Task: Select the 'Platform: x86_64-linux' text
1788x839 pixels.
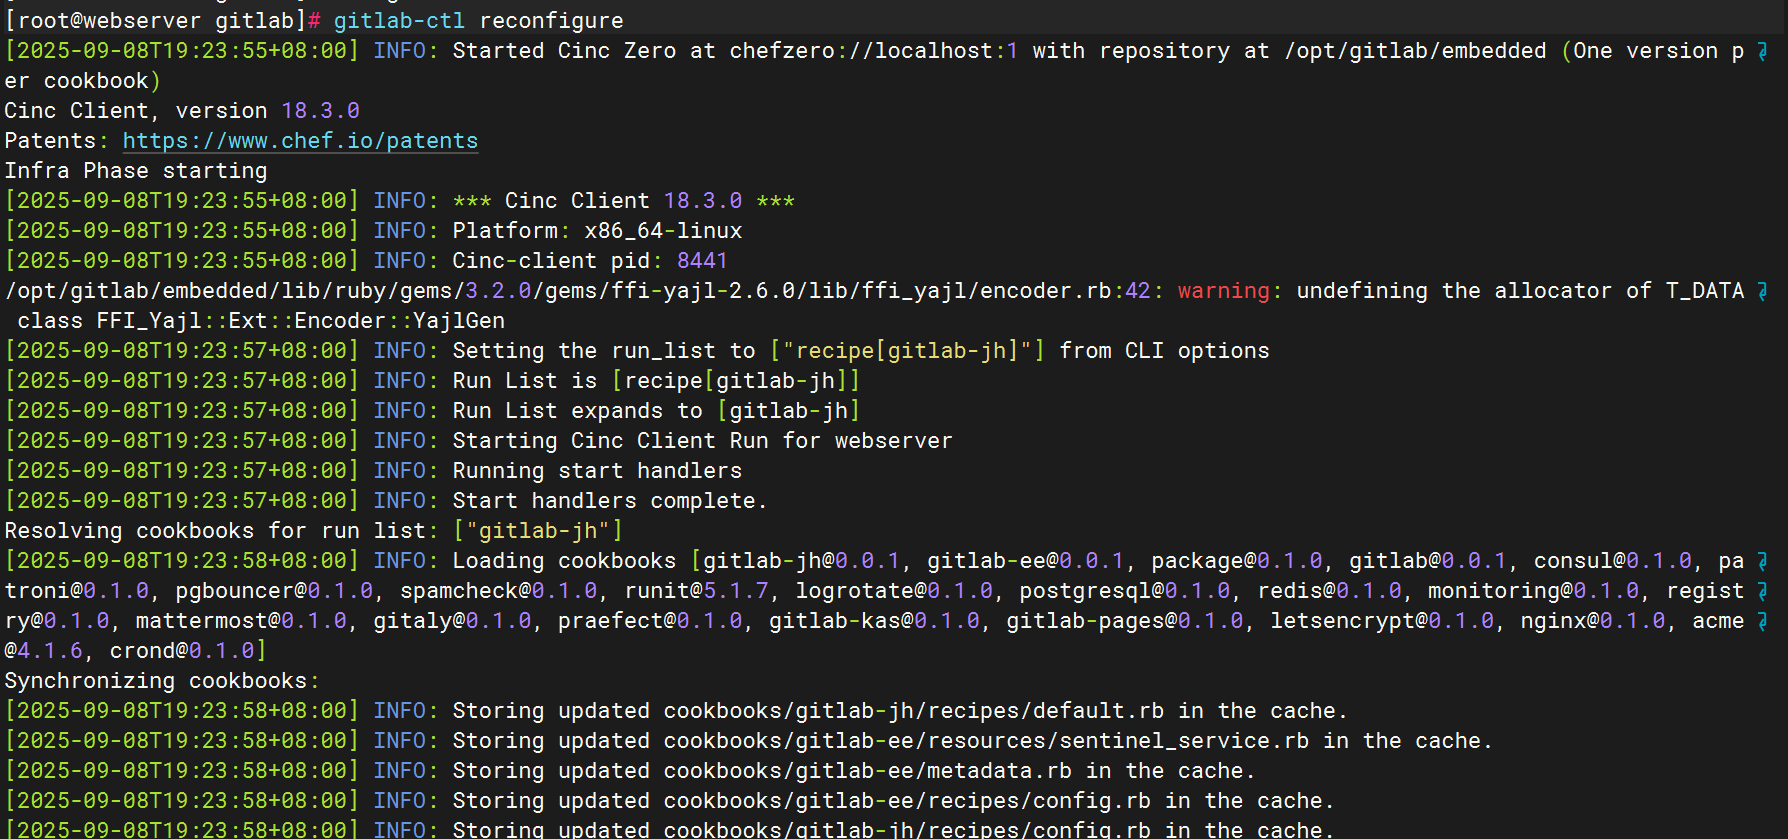Action: point(597,231)
